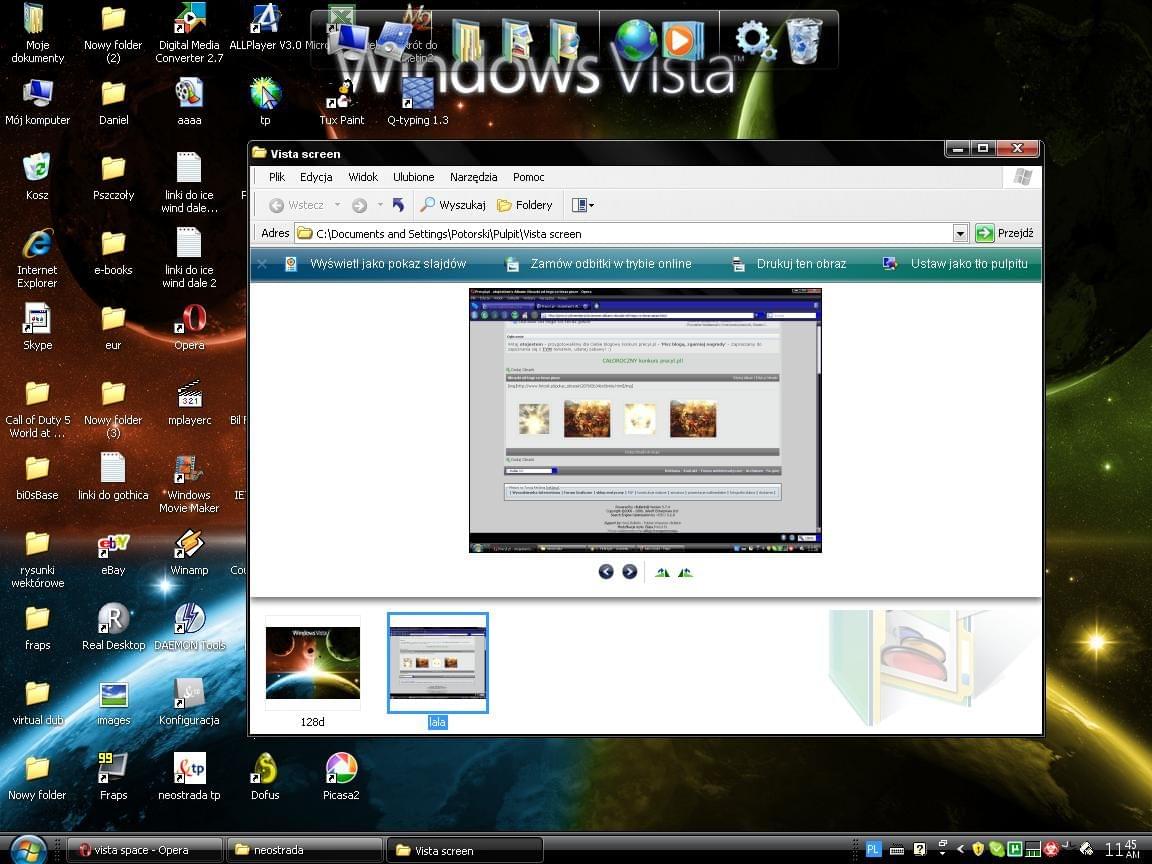The image size is (1152, 864).
Task: Expand hidden tray icons arrow
Action: tap(960, 849)
